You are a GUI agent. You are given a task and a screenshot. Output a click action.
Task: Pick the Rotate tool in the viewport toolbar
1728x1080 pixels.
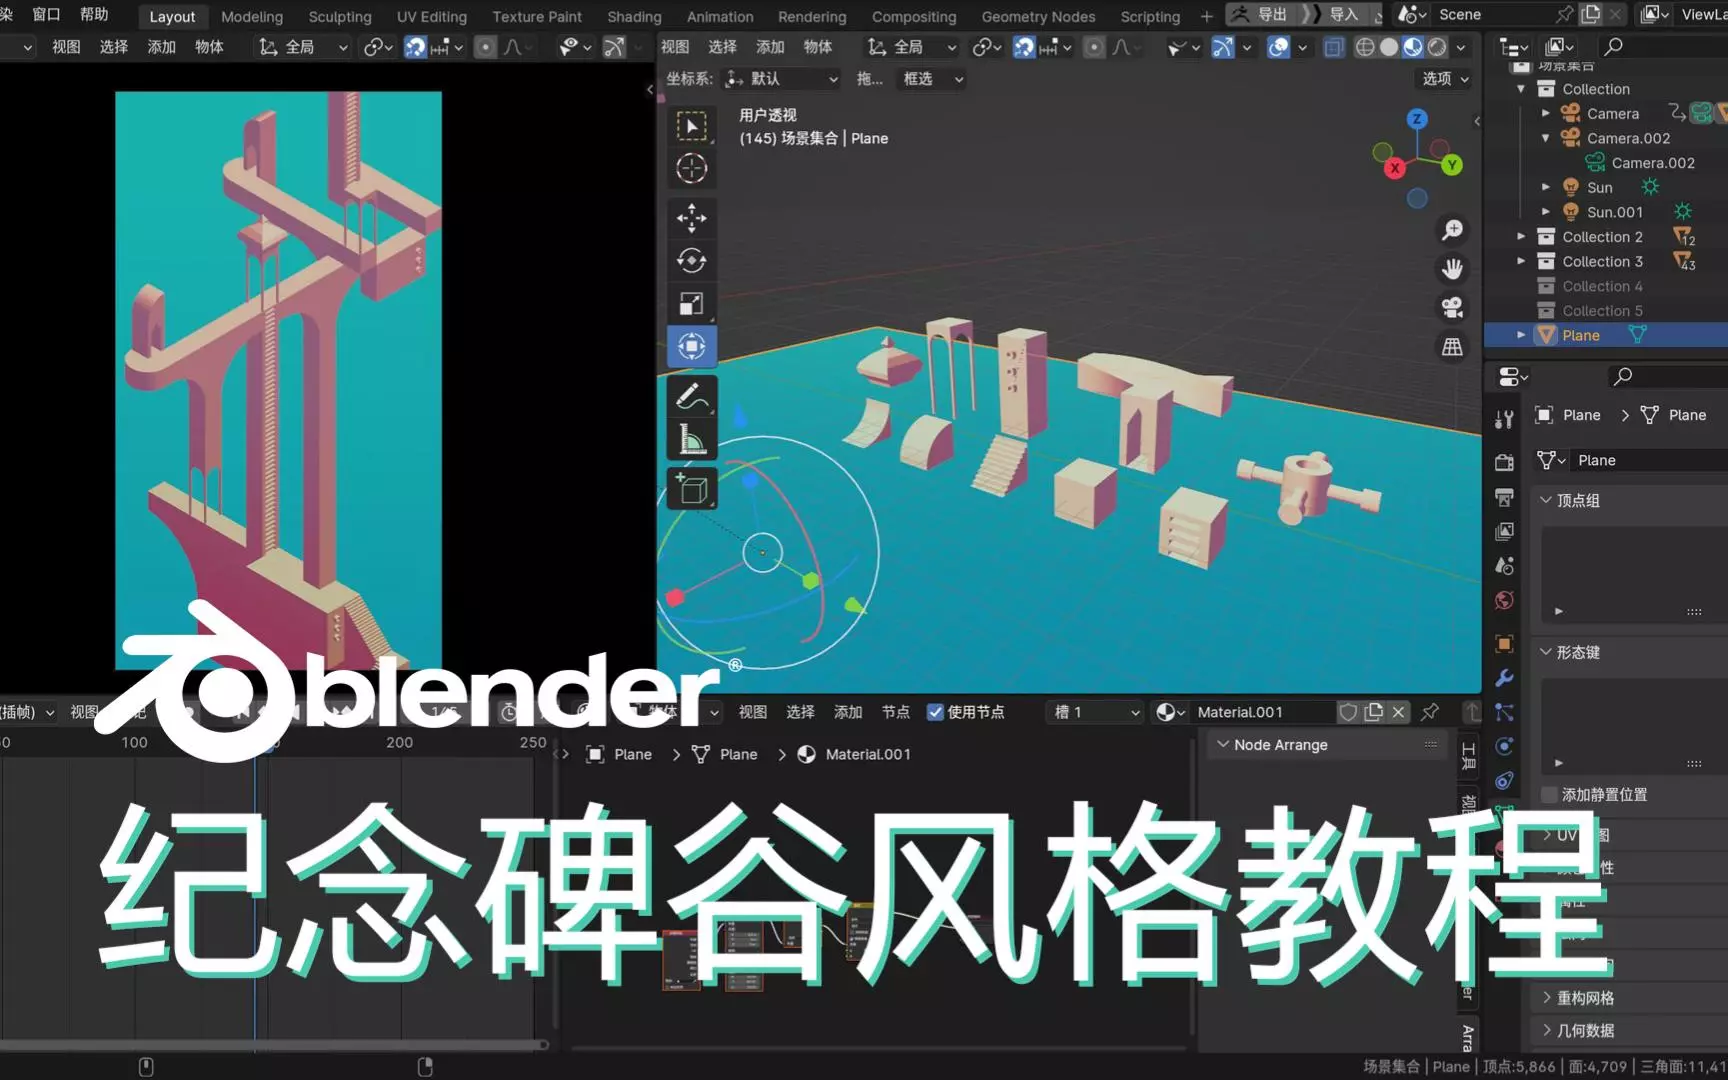click(691, 261)
